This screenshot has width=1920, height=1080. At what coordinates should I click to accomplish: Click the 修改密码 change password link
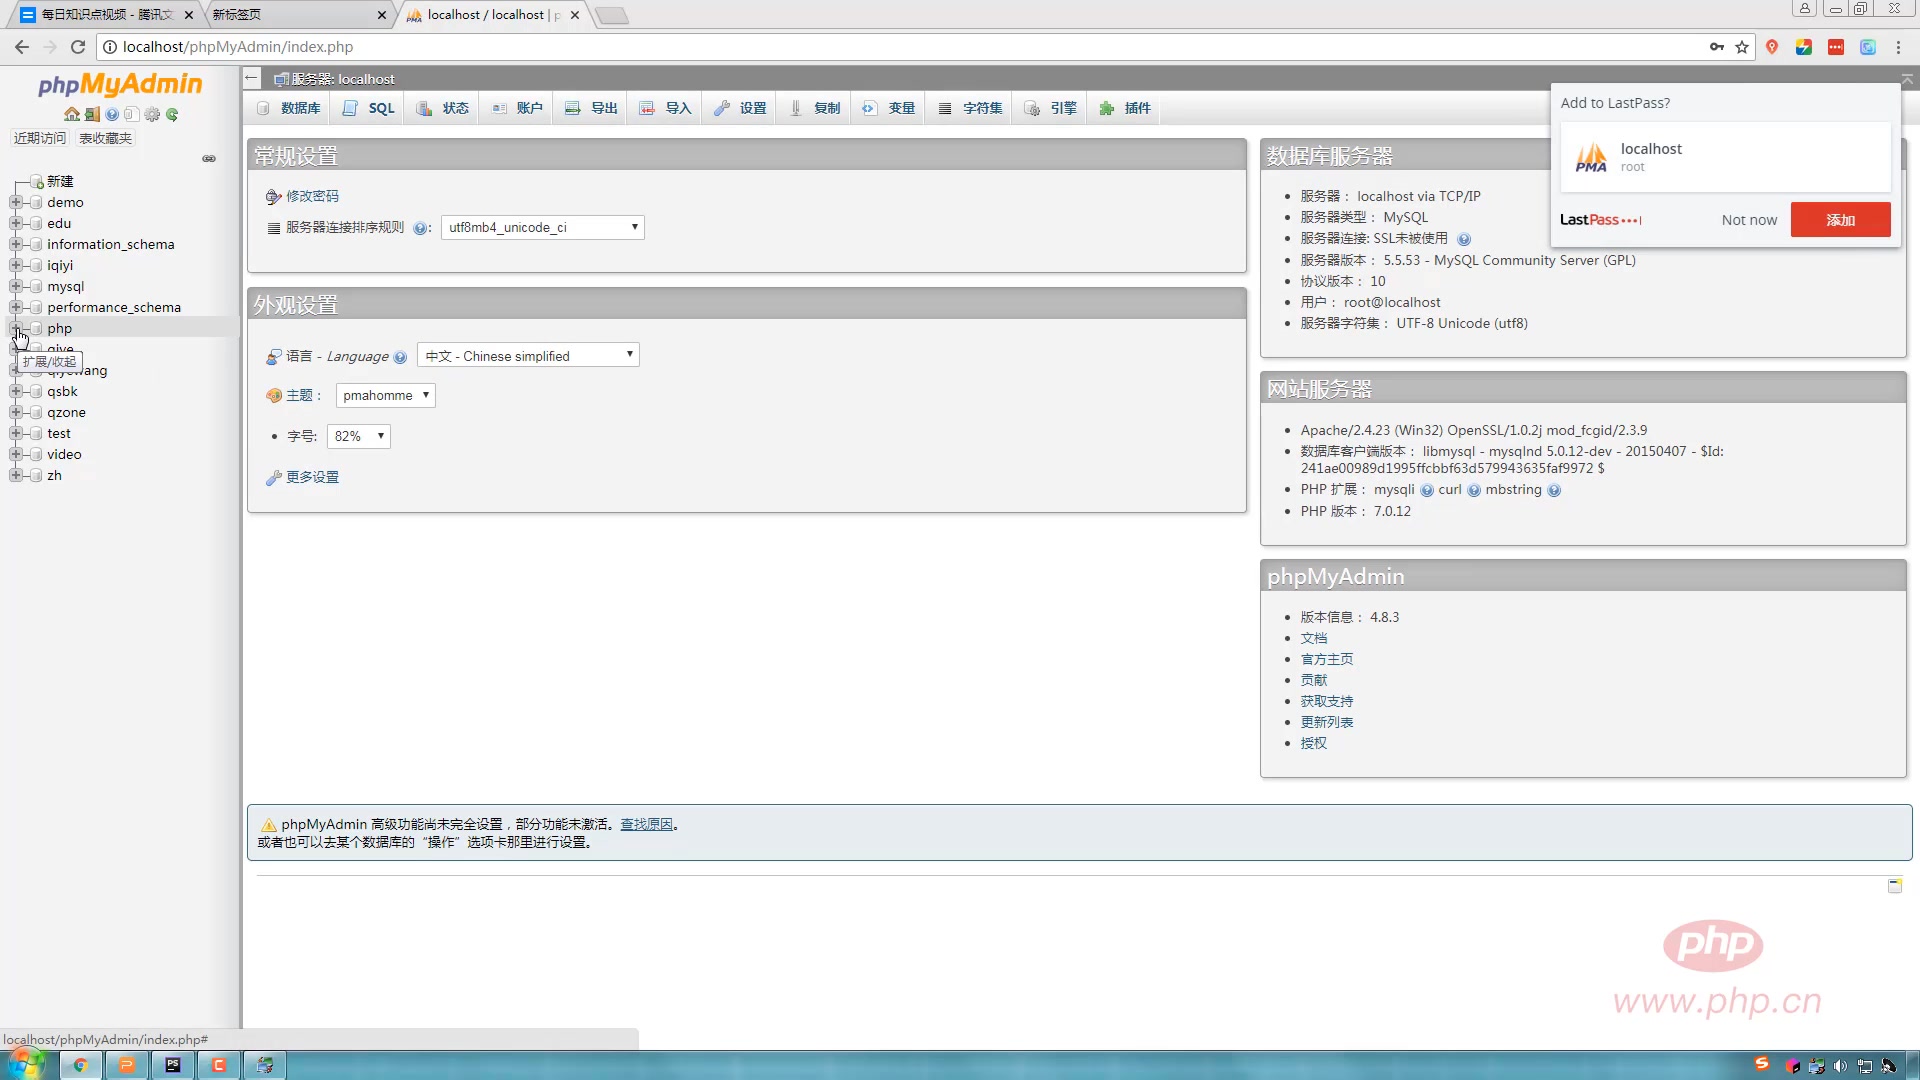[x=312, y=197]
